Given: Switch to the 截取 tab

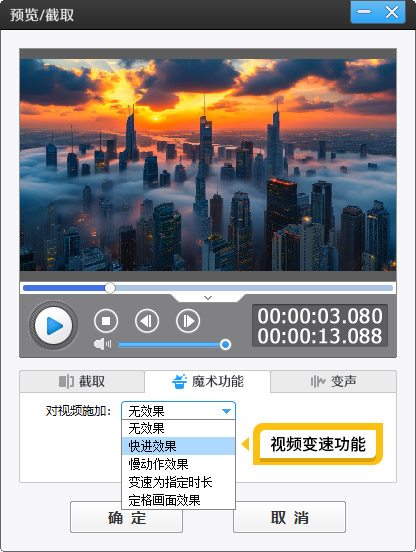Looking at the screenshot, I should (82, 381).
